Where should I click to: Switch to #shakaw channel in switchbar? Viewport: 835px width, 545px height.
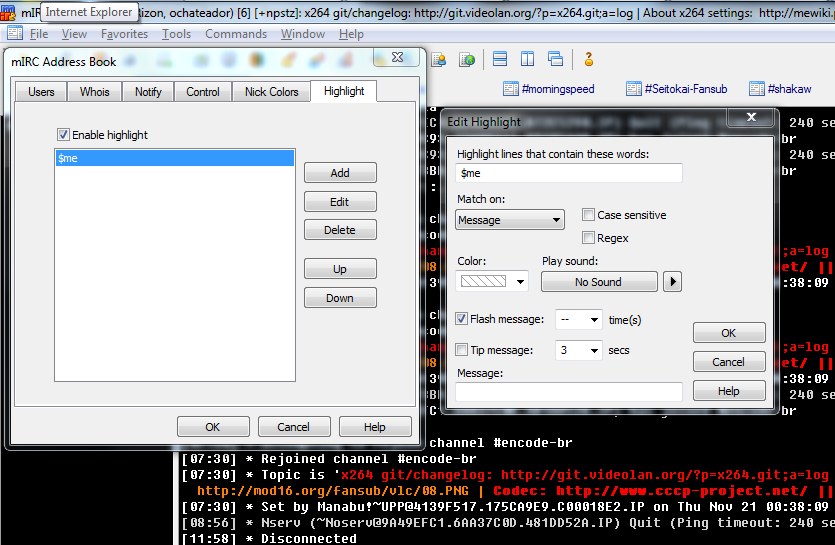click(x=781, y=89)
